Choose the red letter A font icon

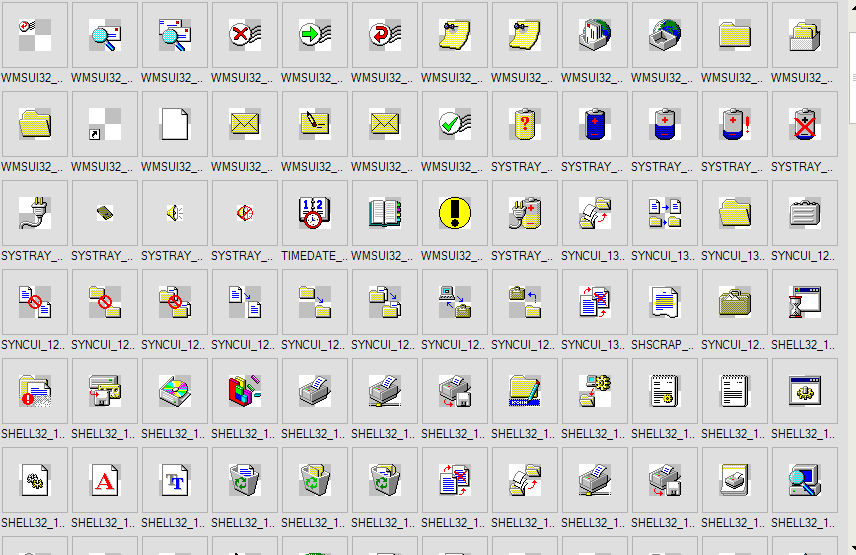coord(105,480)
